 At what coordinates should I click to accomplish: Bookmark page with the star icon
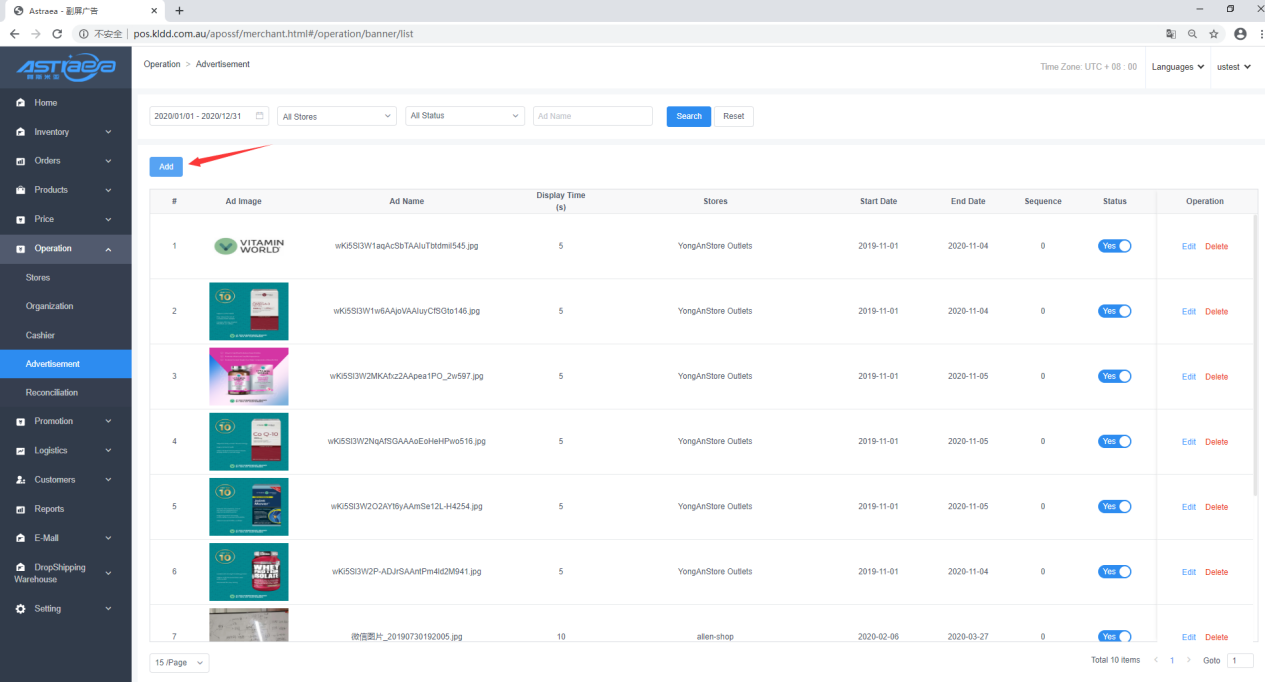coord(1214,33)
